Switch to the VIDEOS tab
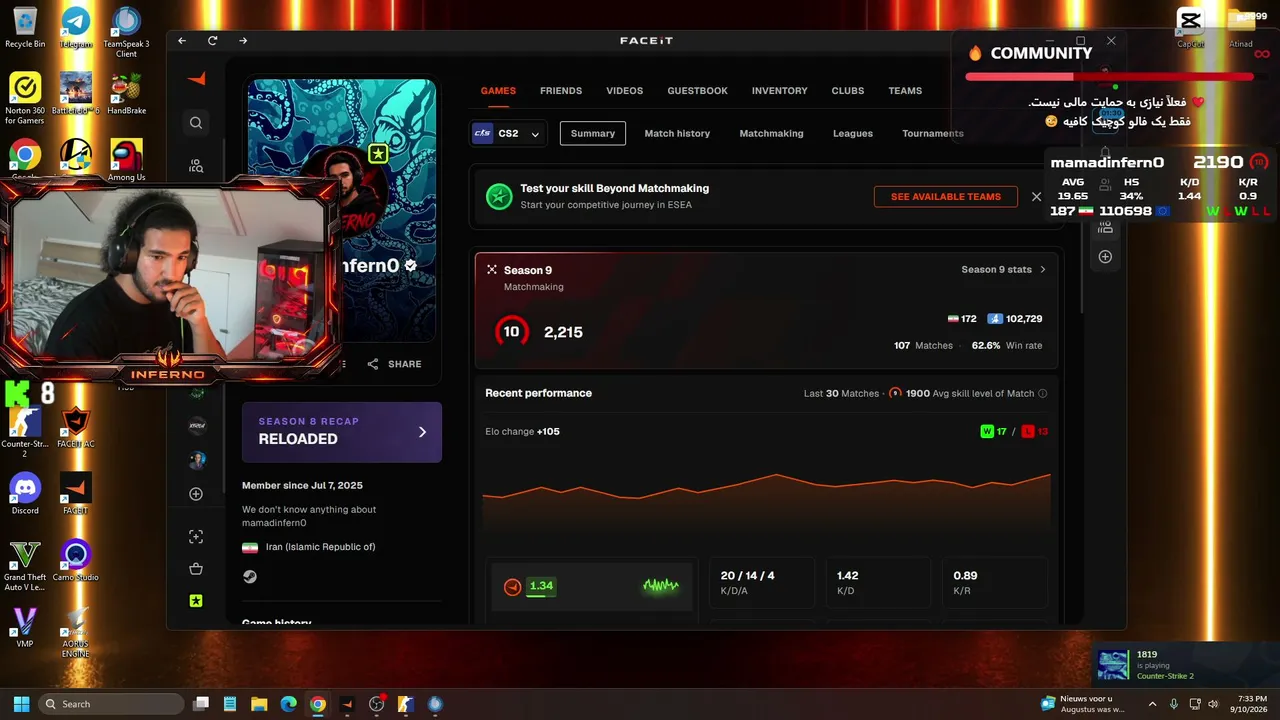This screenshot has width=1280, height=720. coord(625,91)
